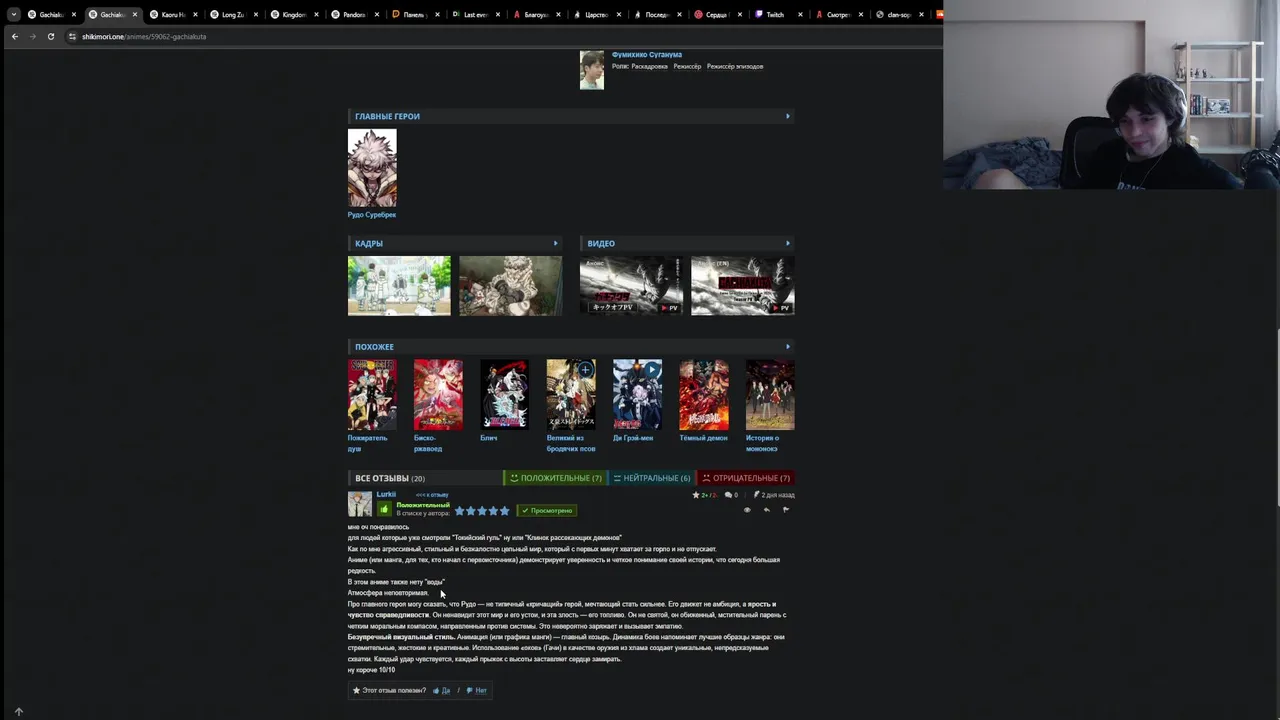The height and width of the screenshot is (720, 1280).
Task: Open the first screenshot with characters in white
Action: [399, 286]
